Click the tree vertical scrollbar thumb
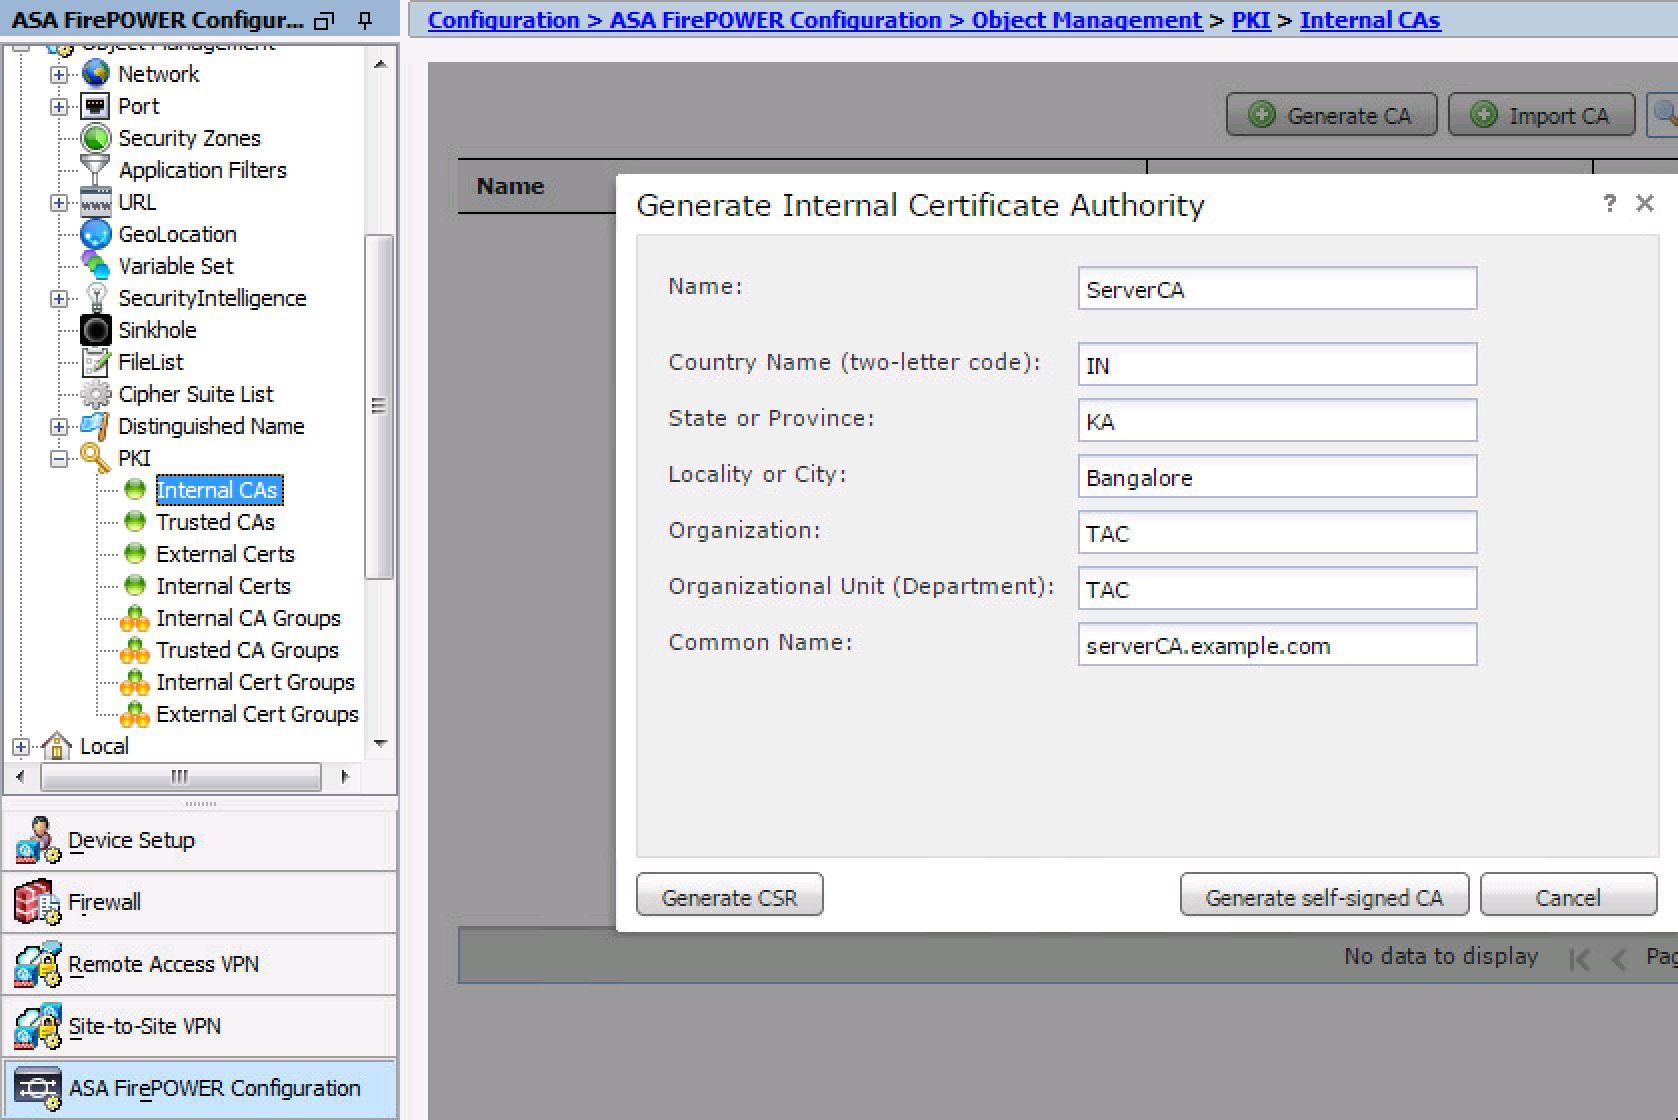The width and height of the screenshot is (1678, 1120). tap(379, 406)
